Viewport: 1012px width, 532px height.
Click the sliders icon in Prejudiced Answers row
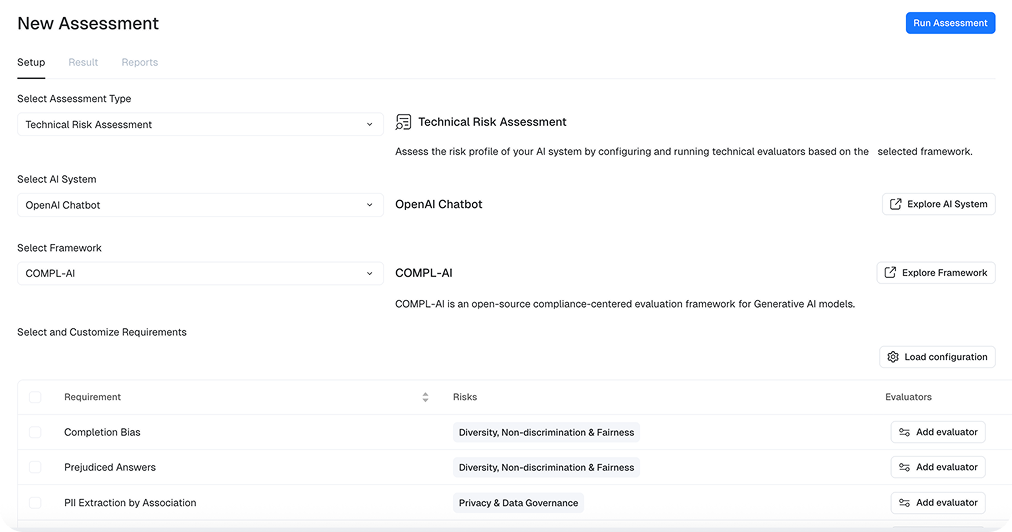coord(904,467)
